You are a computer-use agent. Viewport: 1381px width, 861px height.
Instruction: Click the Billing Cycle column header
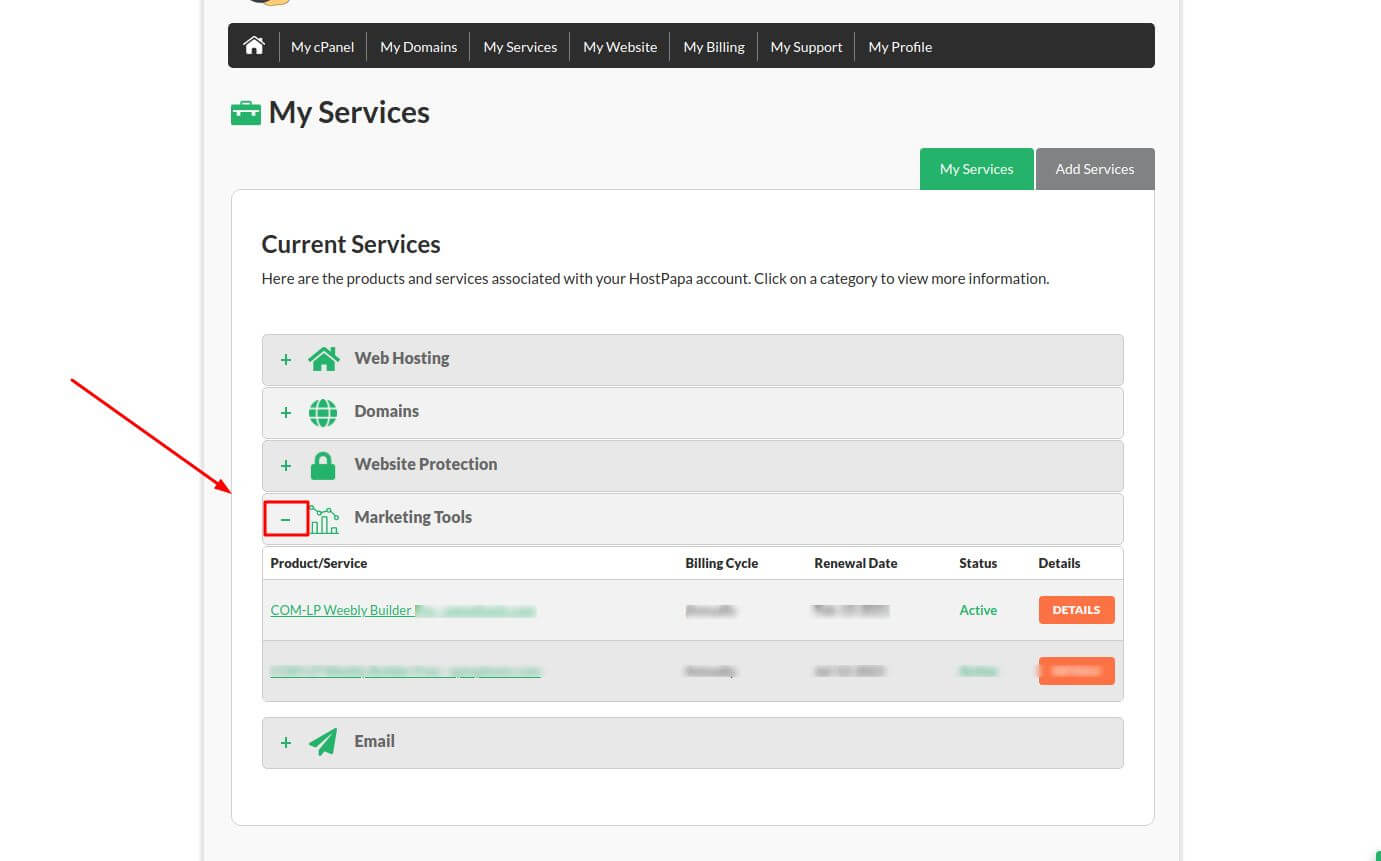[x=722, y=563]
